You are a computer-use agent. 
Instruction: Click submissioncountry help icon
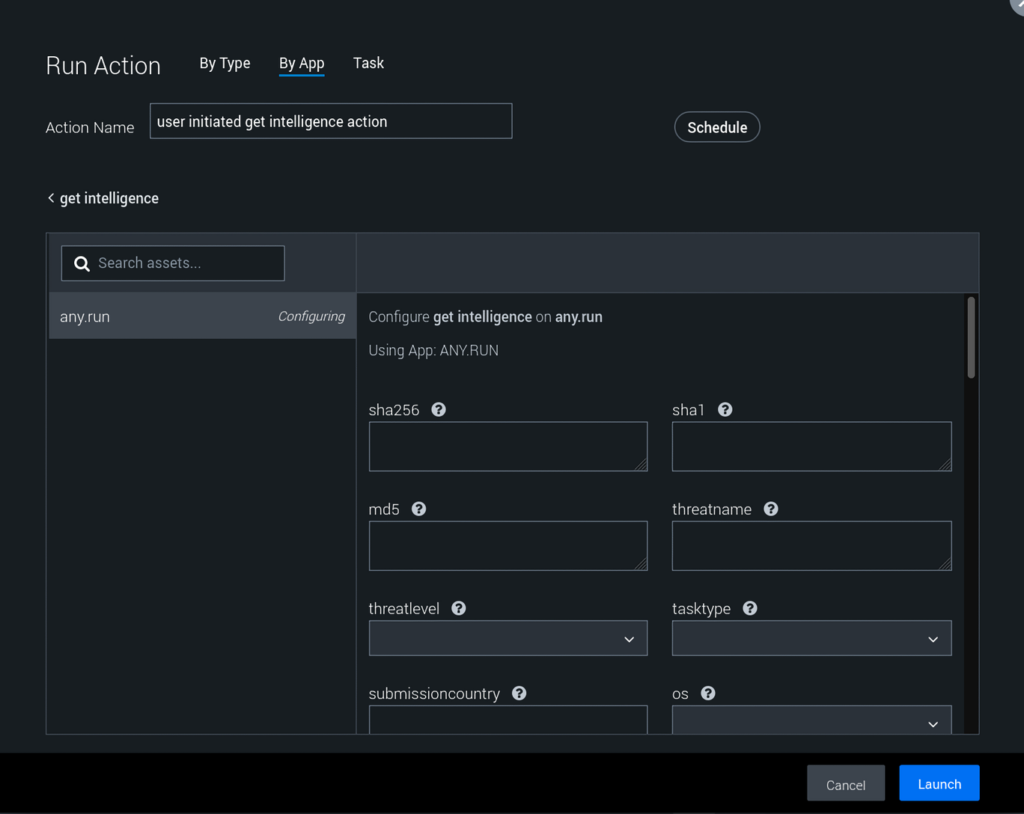pos(519,693)
